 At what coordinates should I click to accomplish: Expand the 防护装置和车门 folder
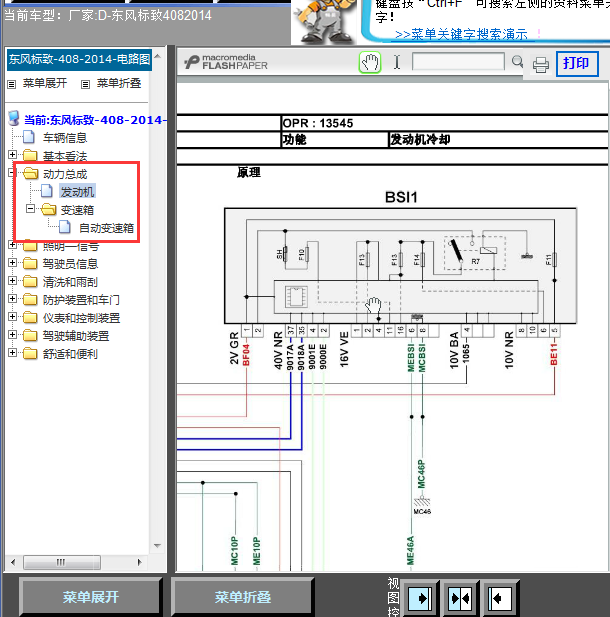tap(12, 299)
